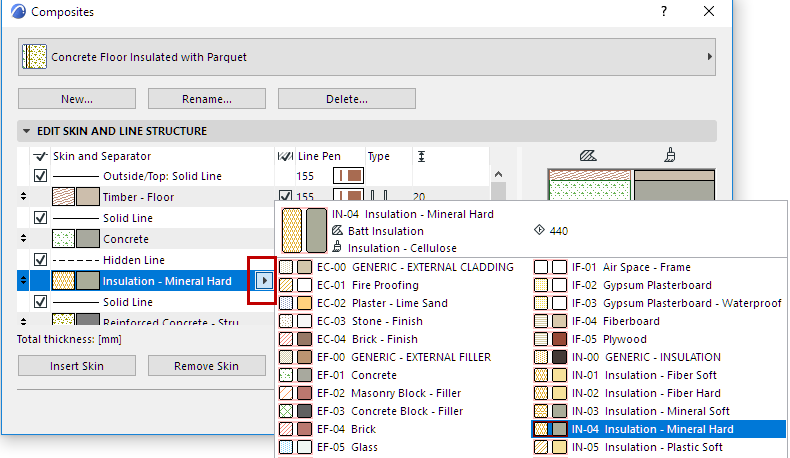The image size is (790, 458).
Task: Choose IN-02 Insulation - Fiber Hard material
Action: pos(659,393)
